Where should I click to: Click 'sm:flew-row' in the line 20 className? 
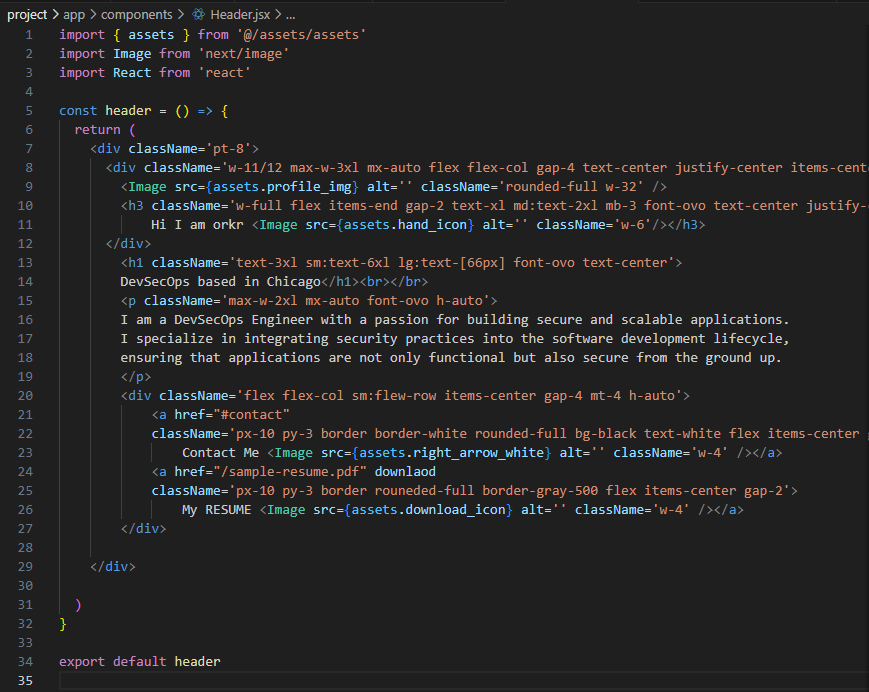tap(394, 396)
